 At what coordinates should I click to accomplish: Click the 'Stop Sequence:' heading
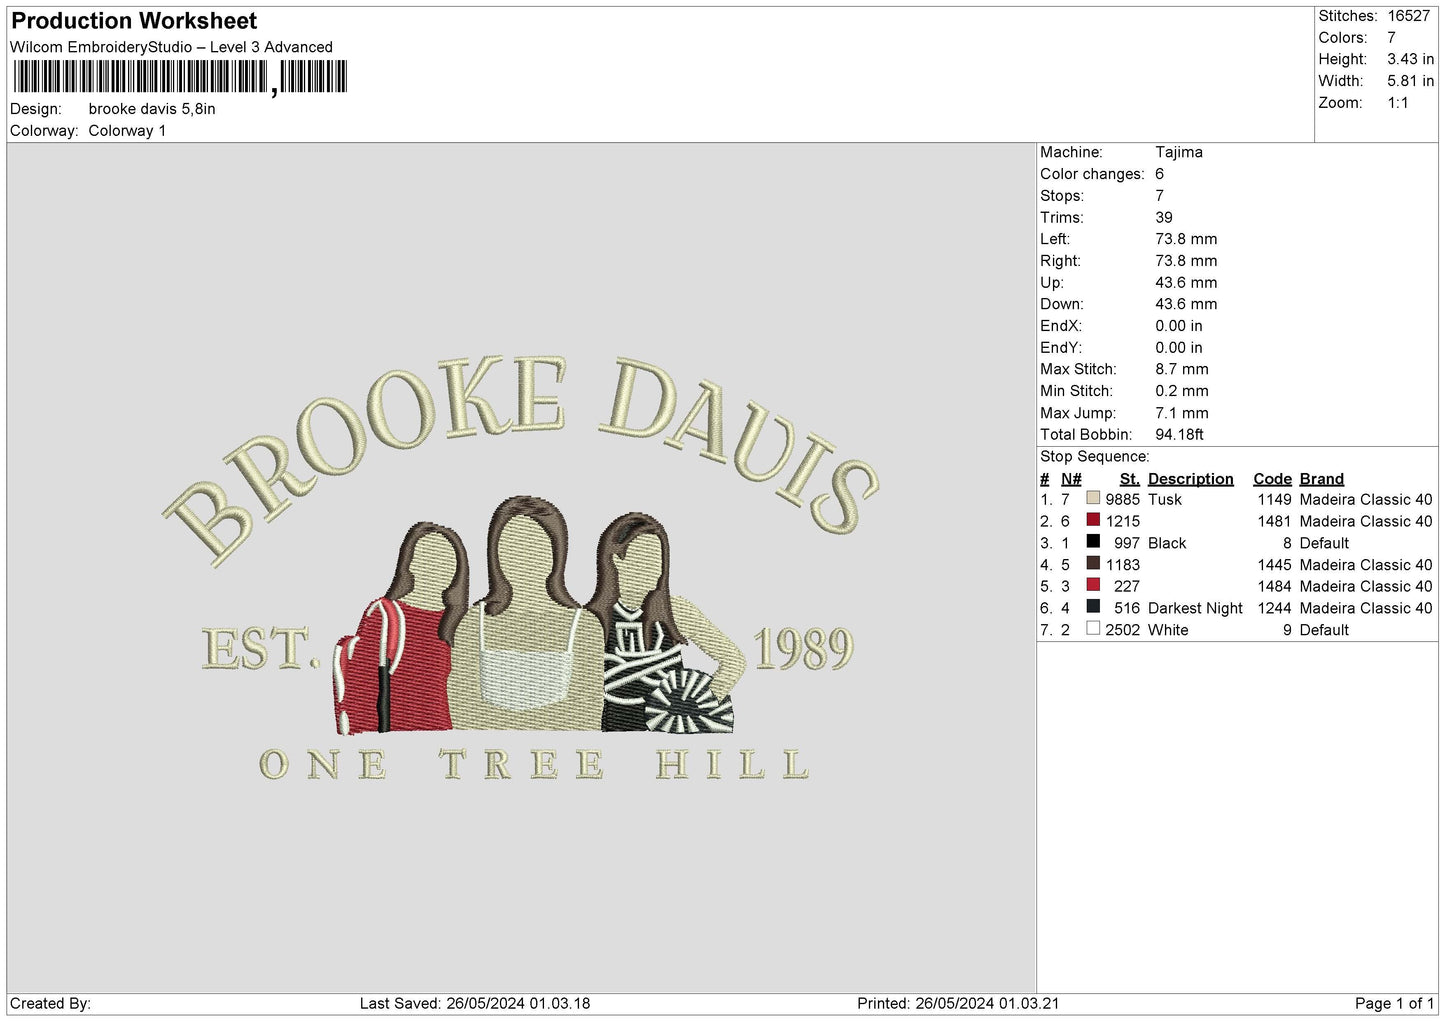point(1095,457)
